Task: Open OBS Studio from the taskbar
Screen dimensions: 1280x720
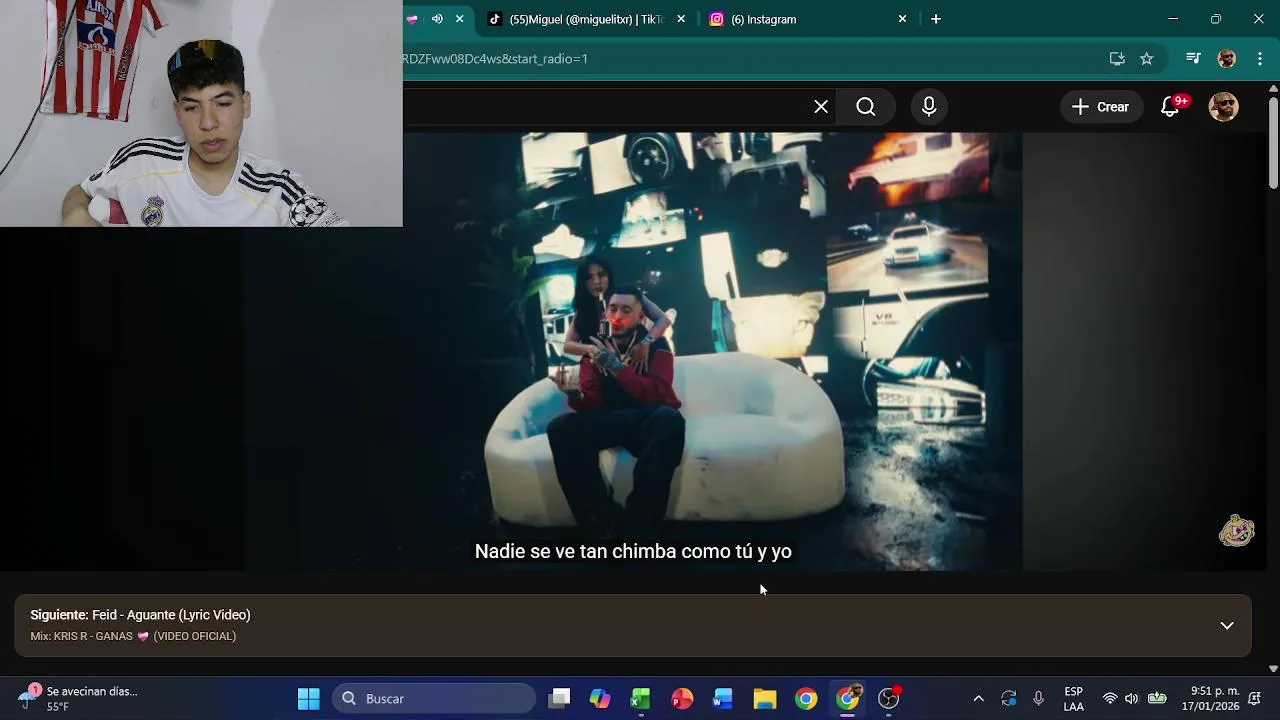Action: pyautogui.click(x=889, y=699)
